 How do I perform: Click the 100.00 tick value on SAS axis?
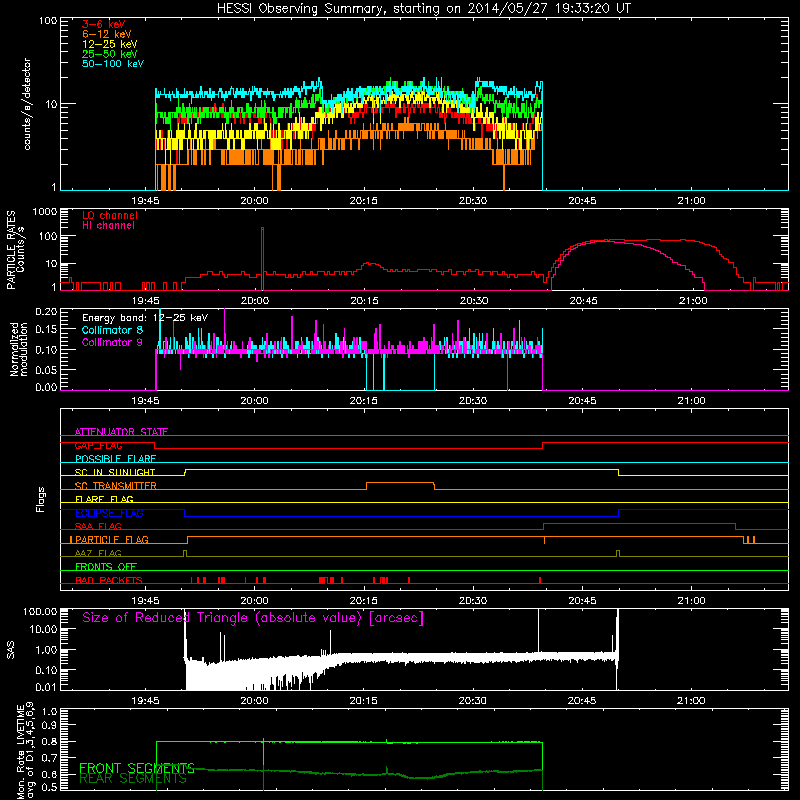(40, 612)
